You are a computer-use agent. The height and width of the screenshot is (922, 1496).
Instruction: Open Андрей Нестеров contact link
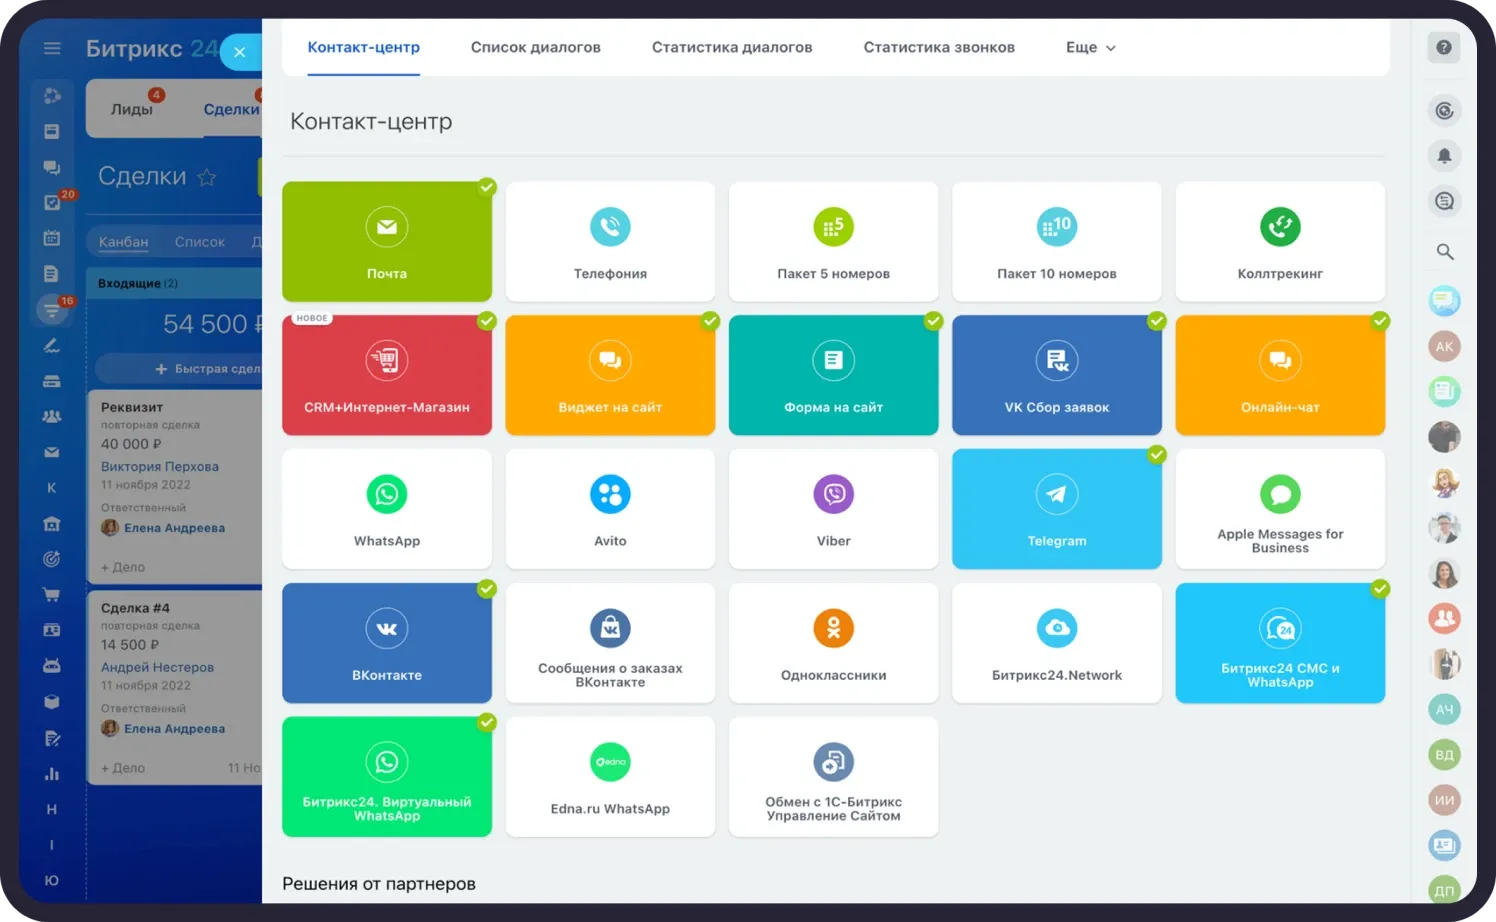[x=157, y=667]
